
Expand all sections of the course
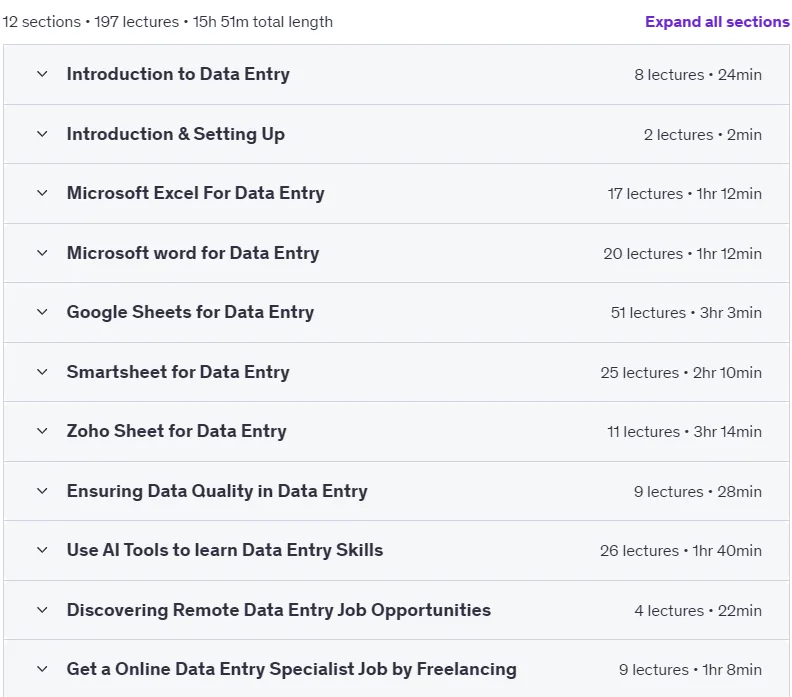point(717,22)
